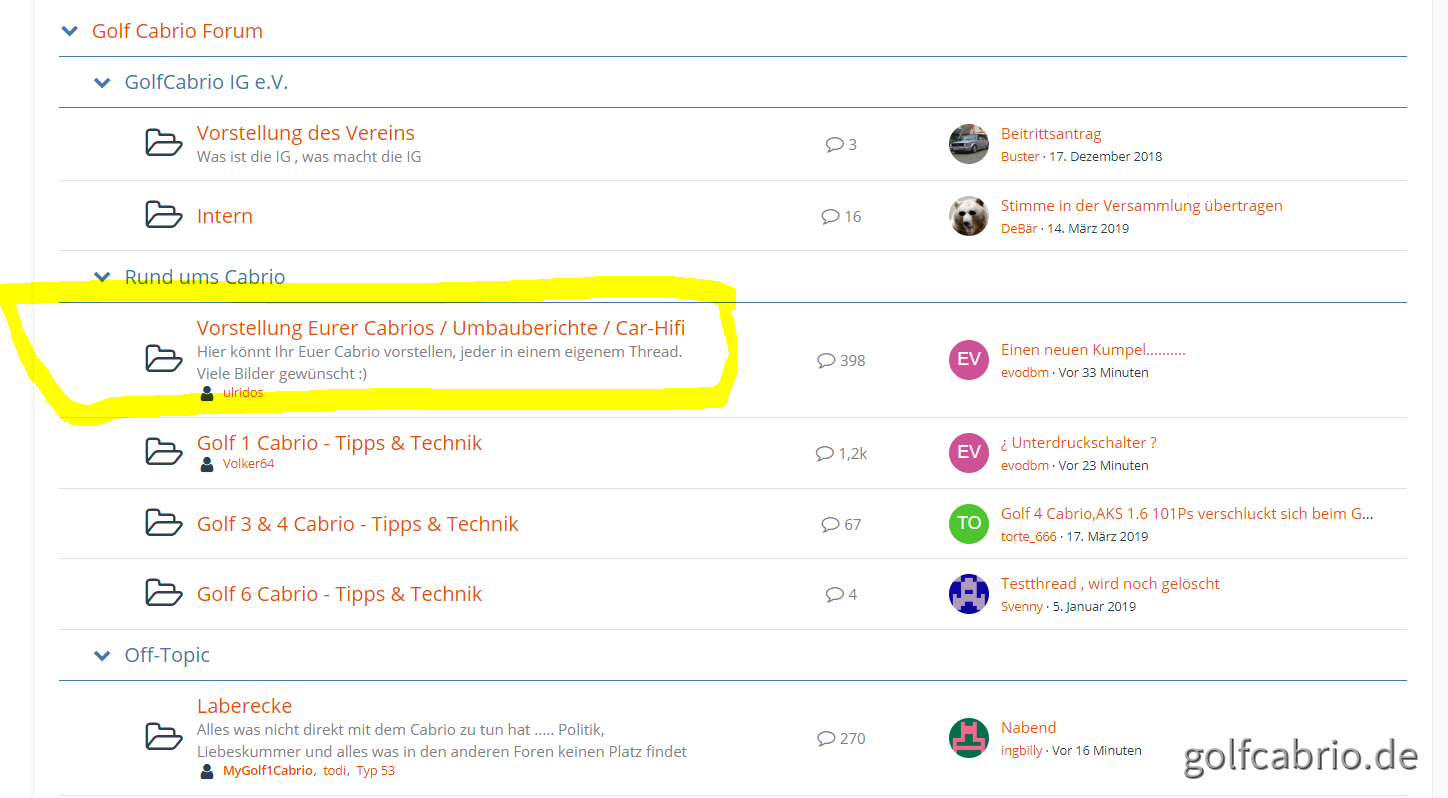1448x798 pixels.
Task: Open Vorstellung Eurer Cabrios / Umbauberichte forum
Action: coord(440,328)
